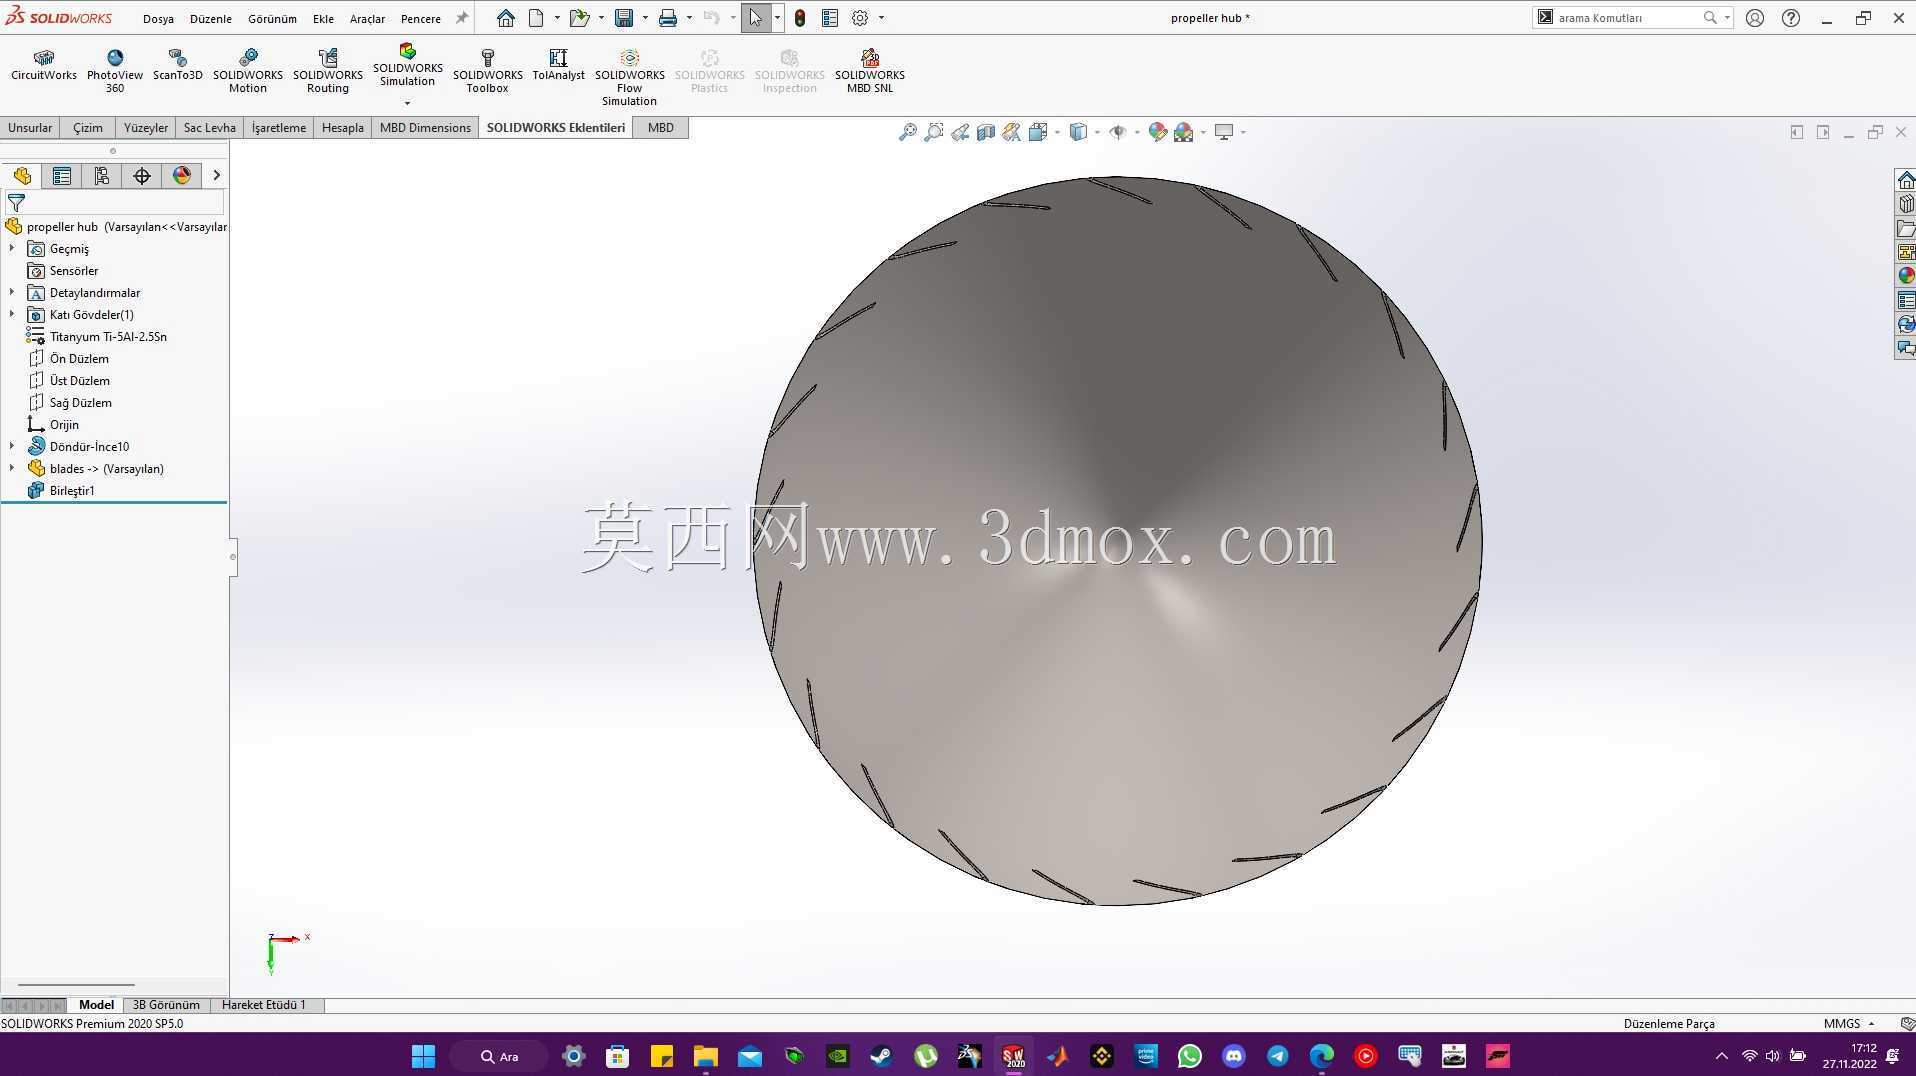The image size is (1916, 1076).
Task: Open the taskbar Ara search box
Action: pos(499,1056)
